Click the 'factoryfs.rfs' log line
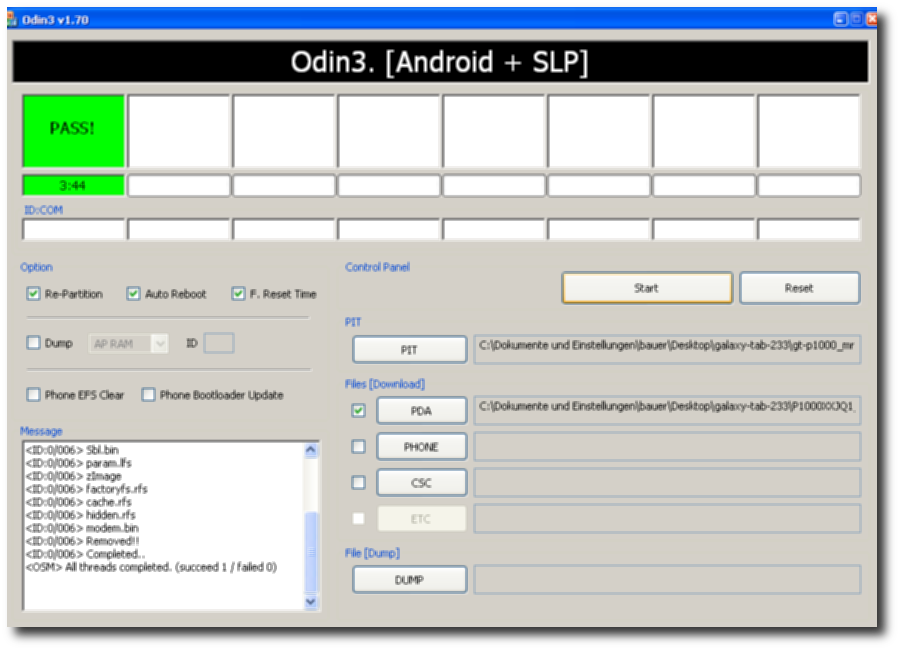 click(87, 489)
